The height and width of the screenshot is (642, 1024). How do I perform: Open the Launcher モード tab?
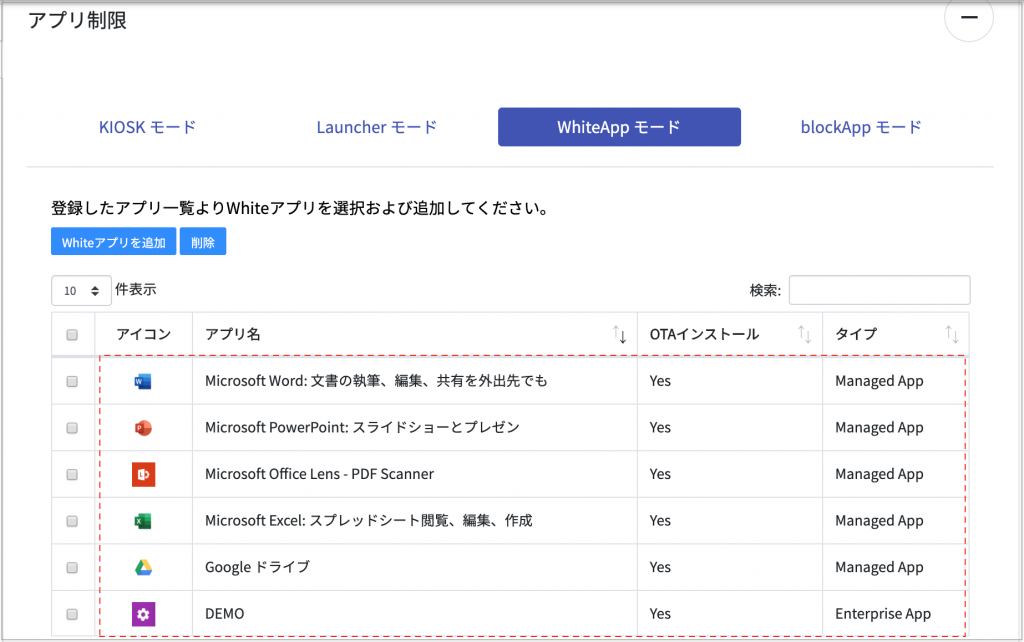click(x=377, y=127)
